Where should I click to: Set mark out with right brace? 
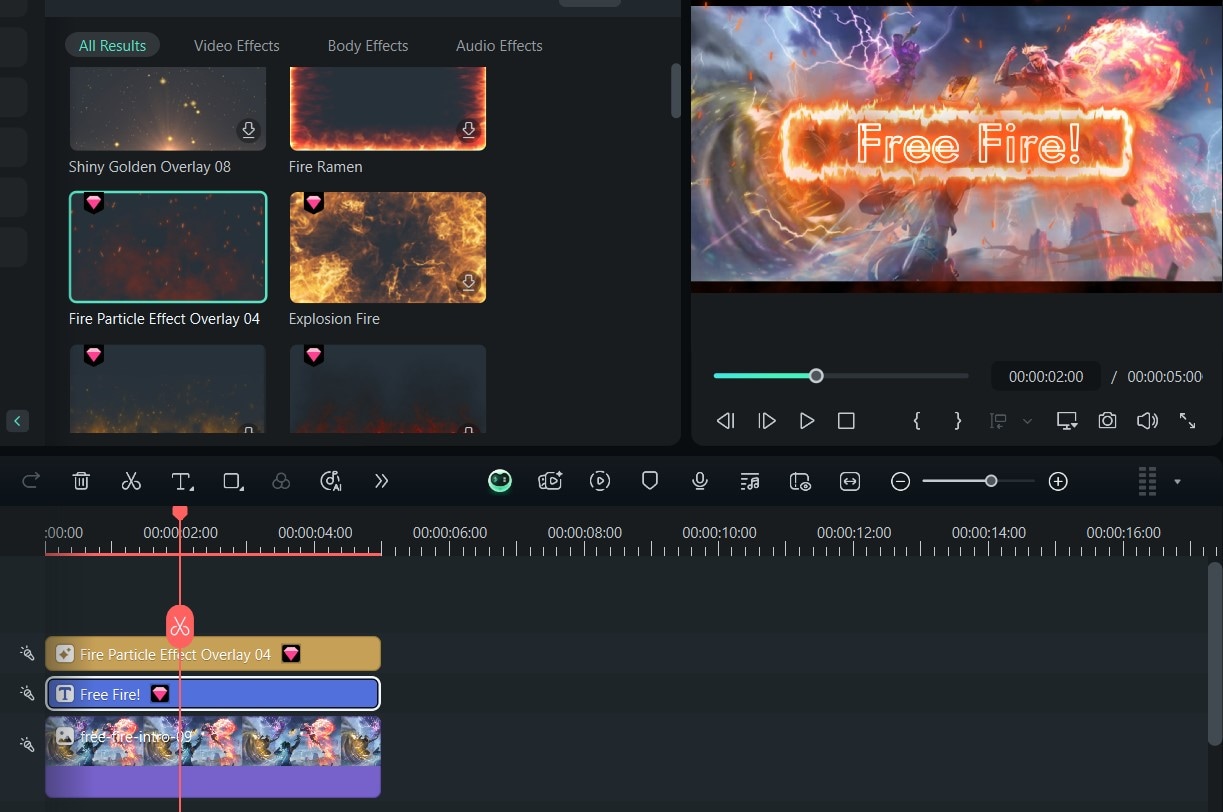(x=957, y=421)
